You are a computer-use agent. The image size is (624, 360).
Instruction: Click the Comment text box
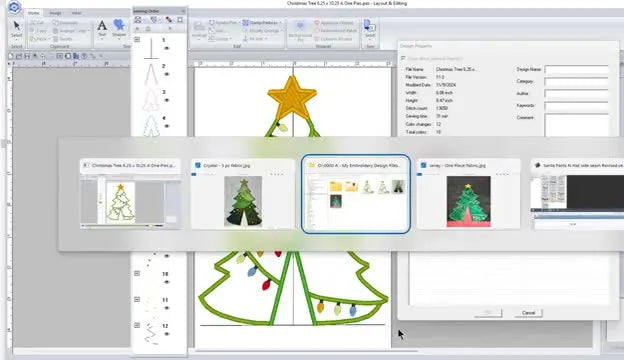[x=576, y=125]
